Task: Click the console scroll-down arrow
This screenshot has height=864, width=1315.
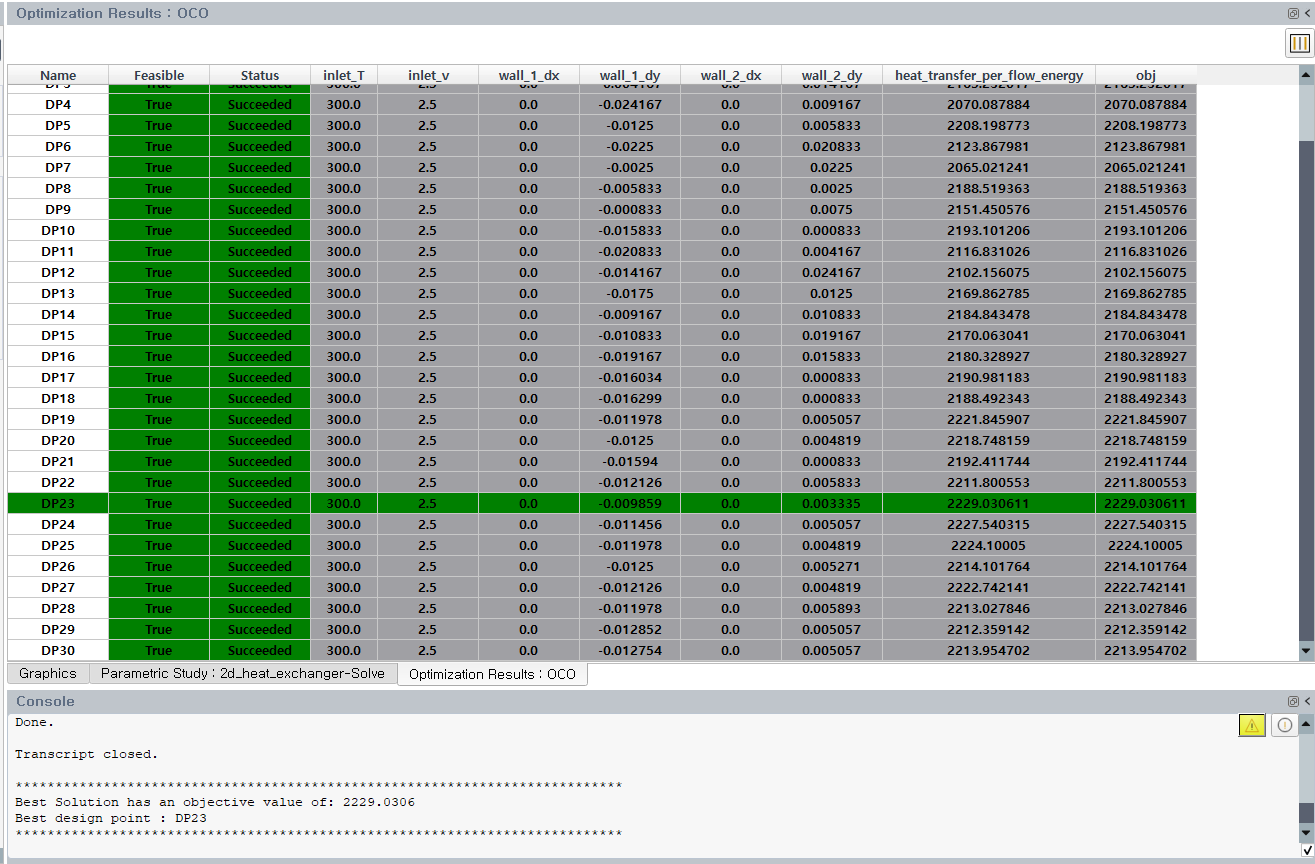Action: (x=1307, y=833)
